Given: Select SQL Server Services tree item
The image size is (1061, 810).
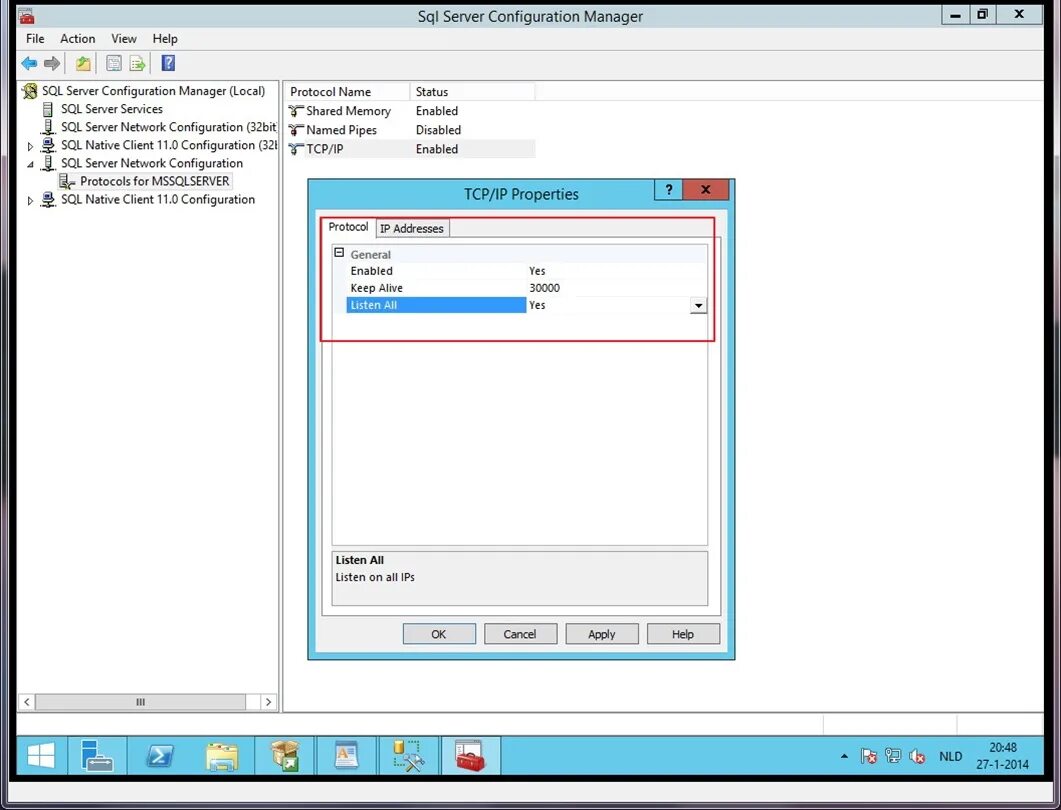Looking at the screenshot, I should (x=112, y=109).
